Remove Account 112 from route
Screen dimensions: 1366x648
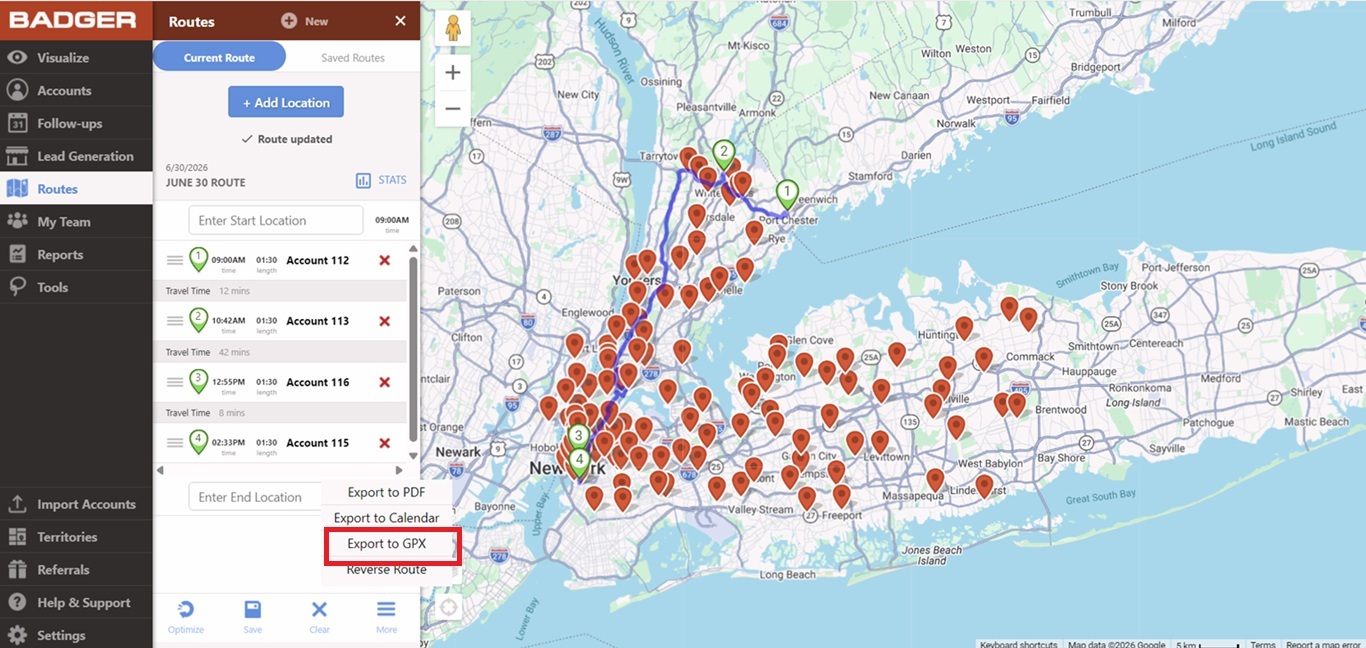coord(385,260)
